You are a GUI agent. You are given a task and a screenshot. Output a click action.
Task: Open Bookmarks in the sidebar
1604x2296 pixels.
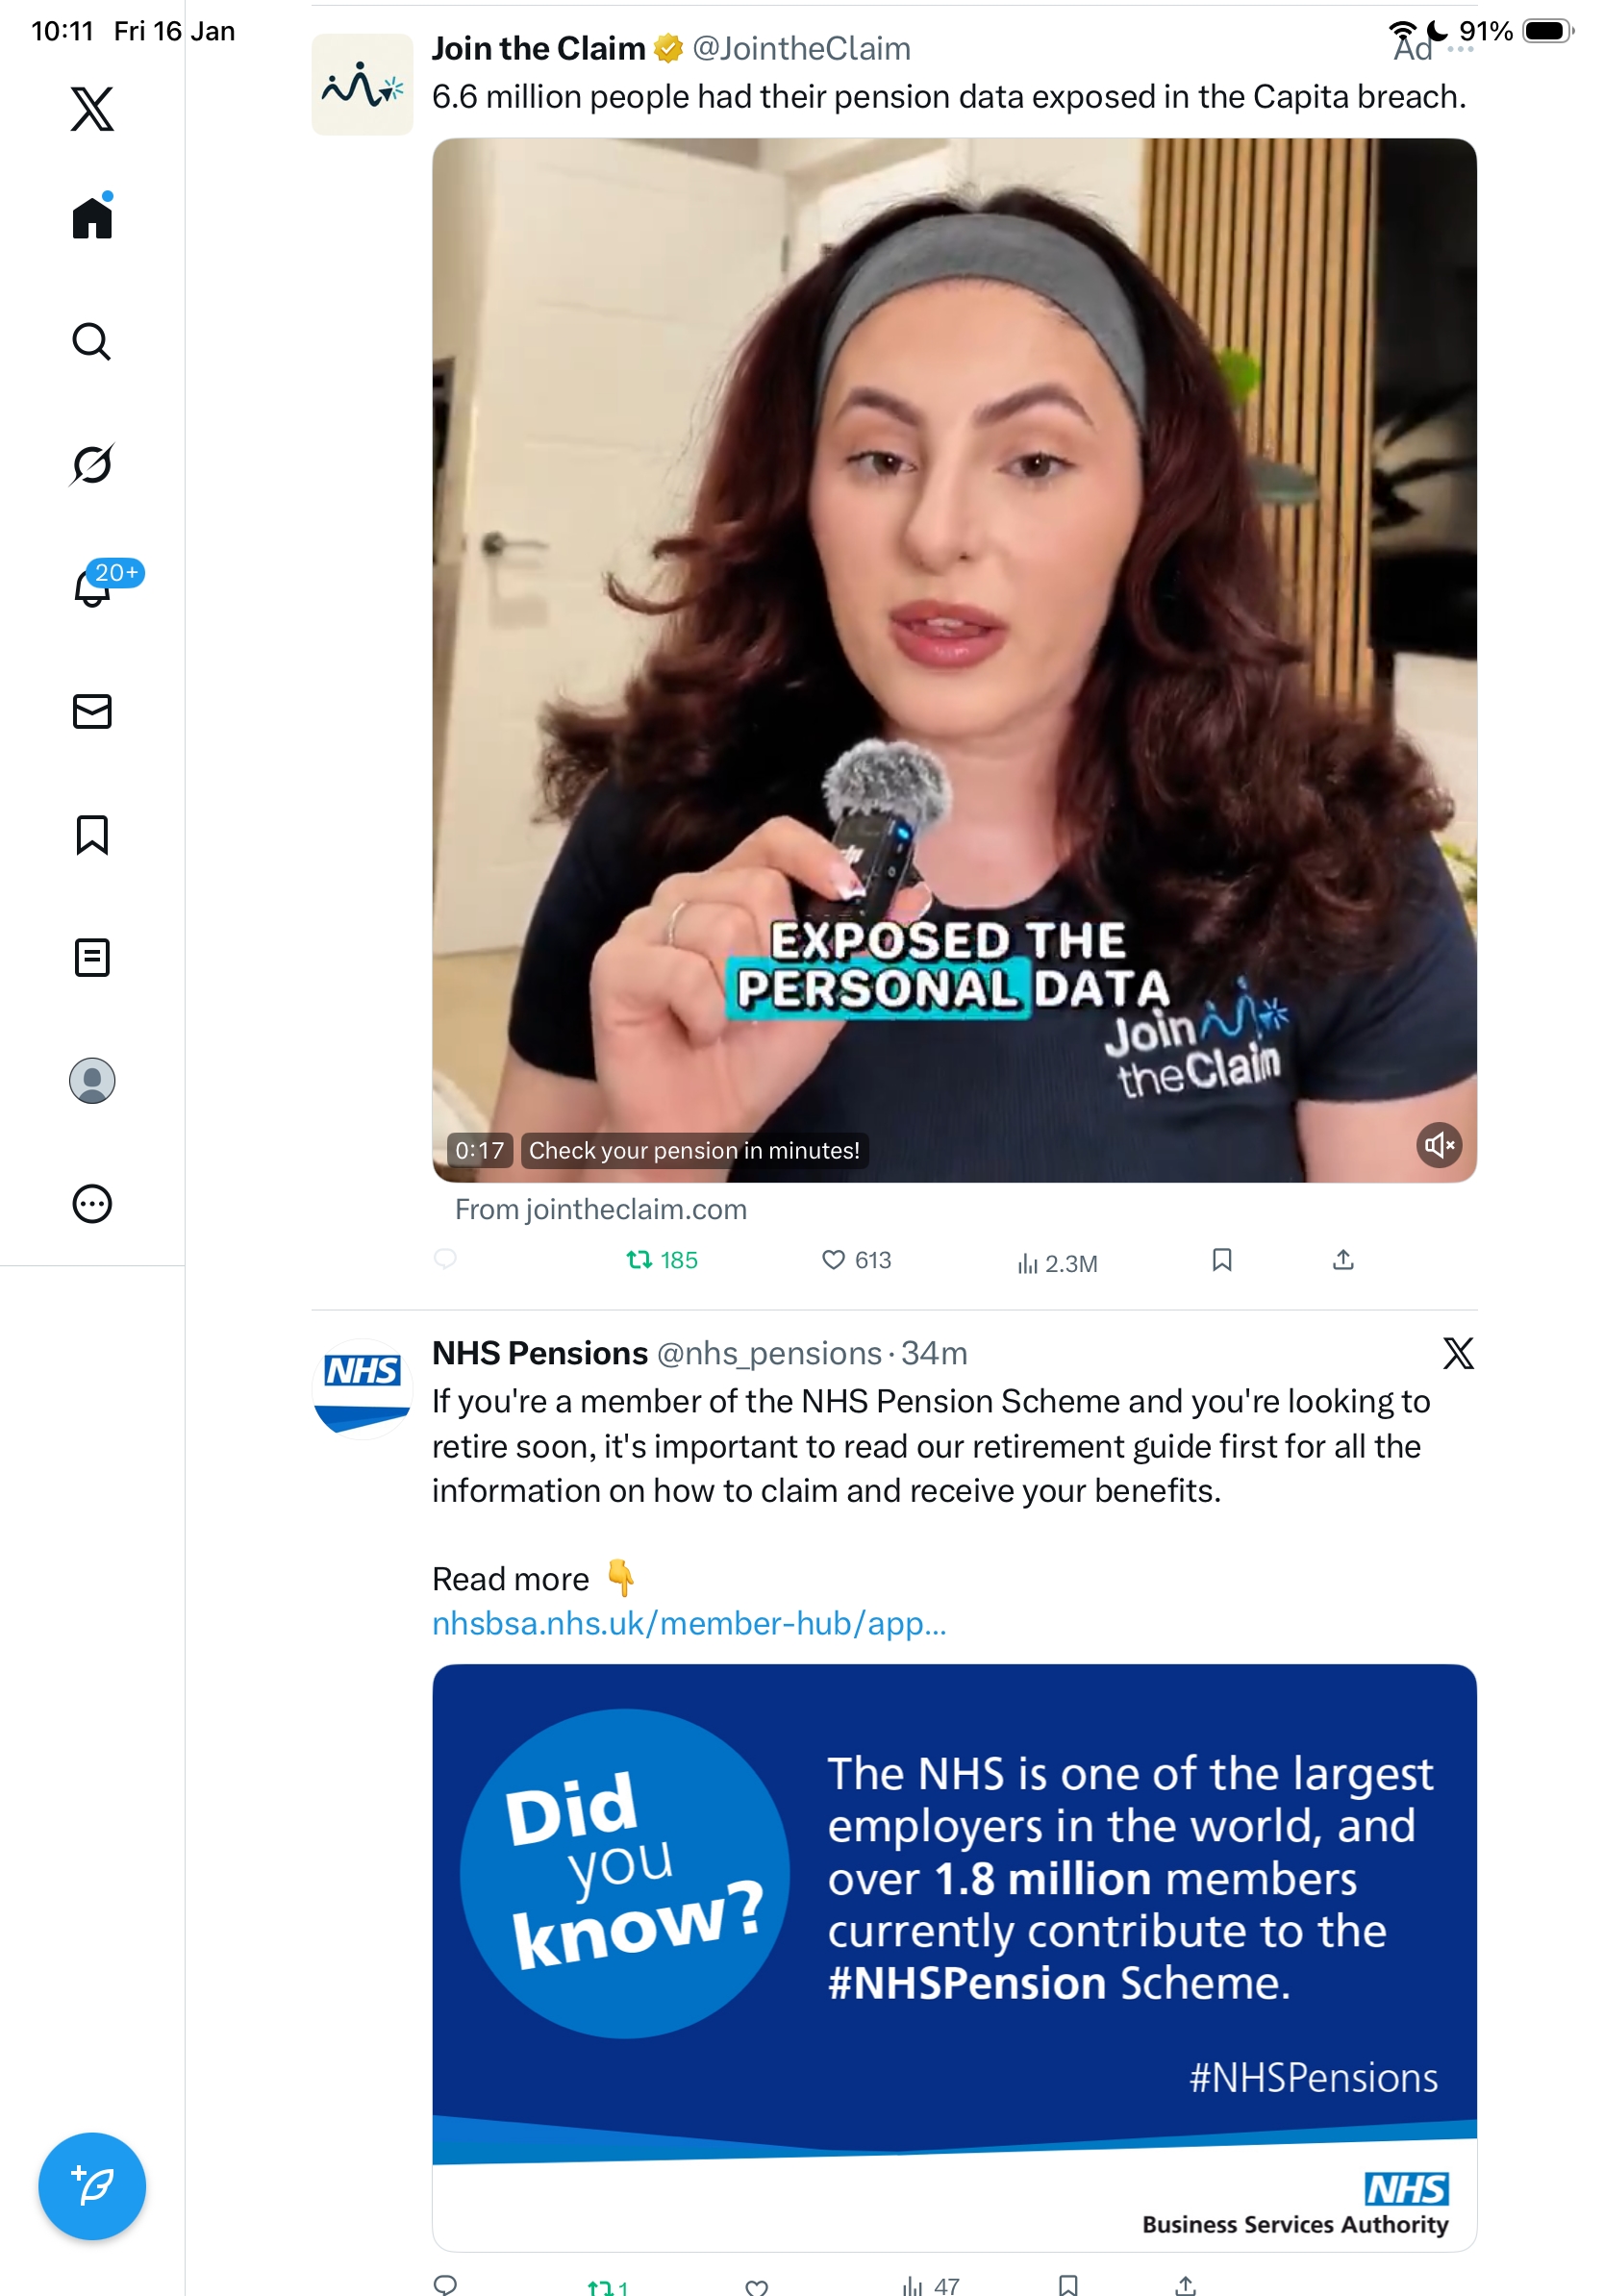click(x=92, y=834)
